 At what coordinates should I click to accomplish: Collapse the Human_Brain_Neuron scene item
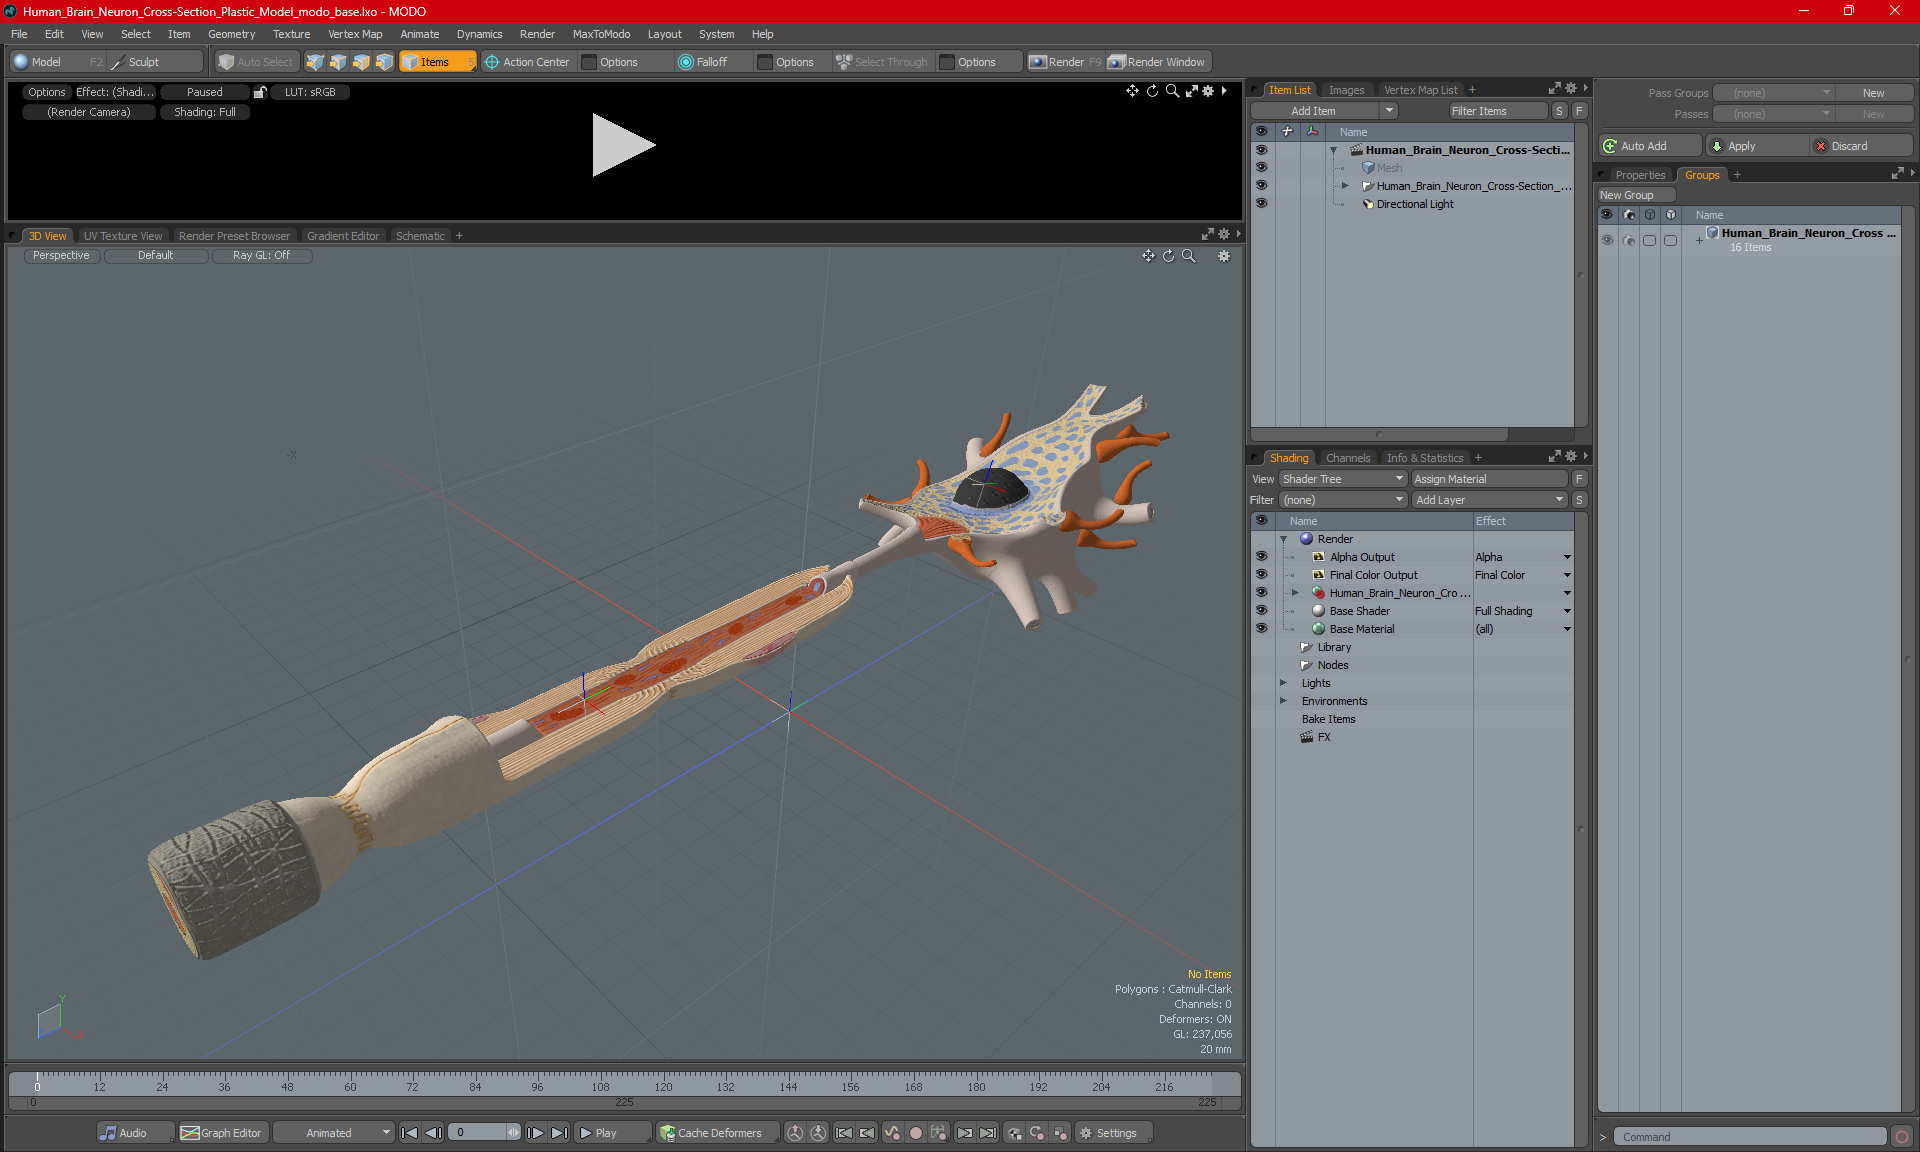pos(1333,150)
